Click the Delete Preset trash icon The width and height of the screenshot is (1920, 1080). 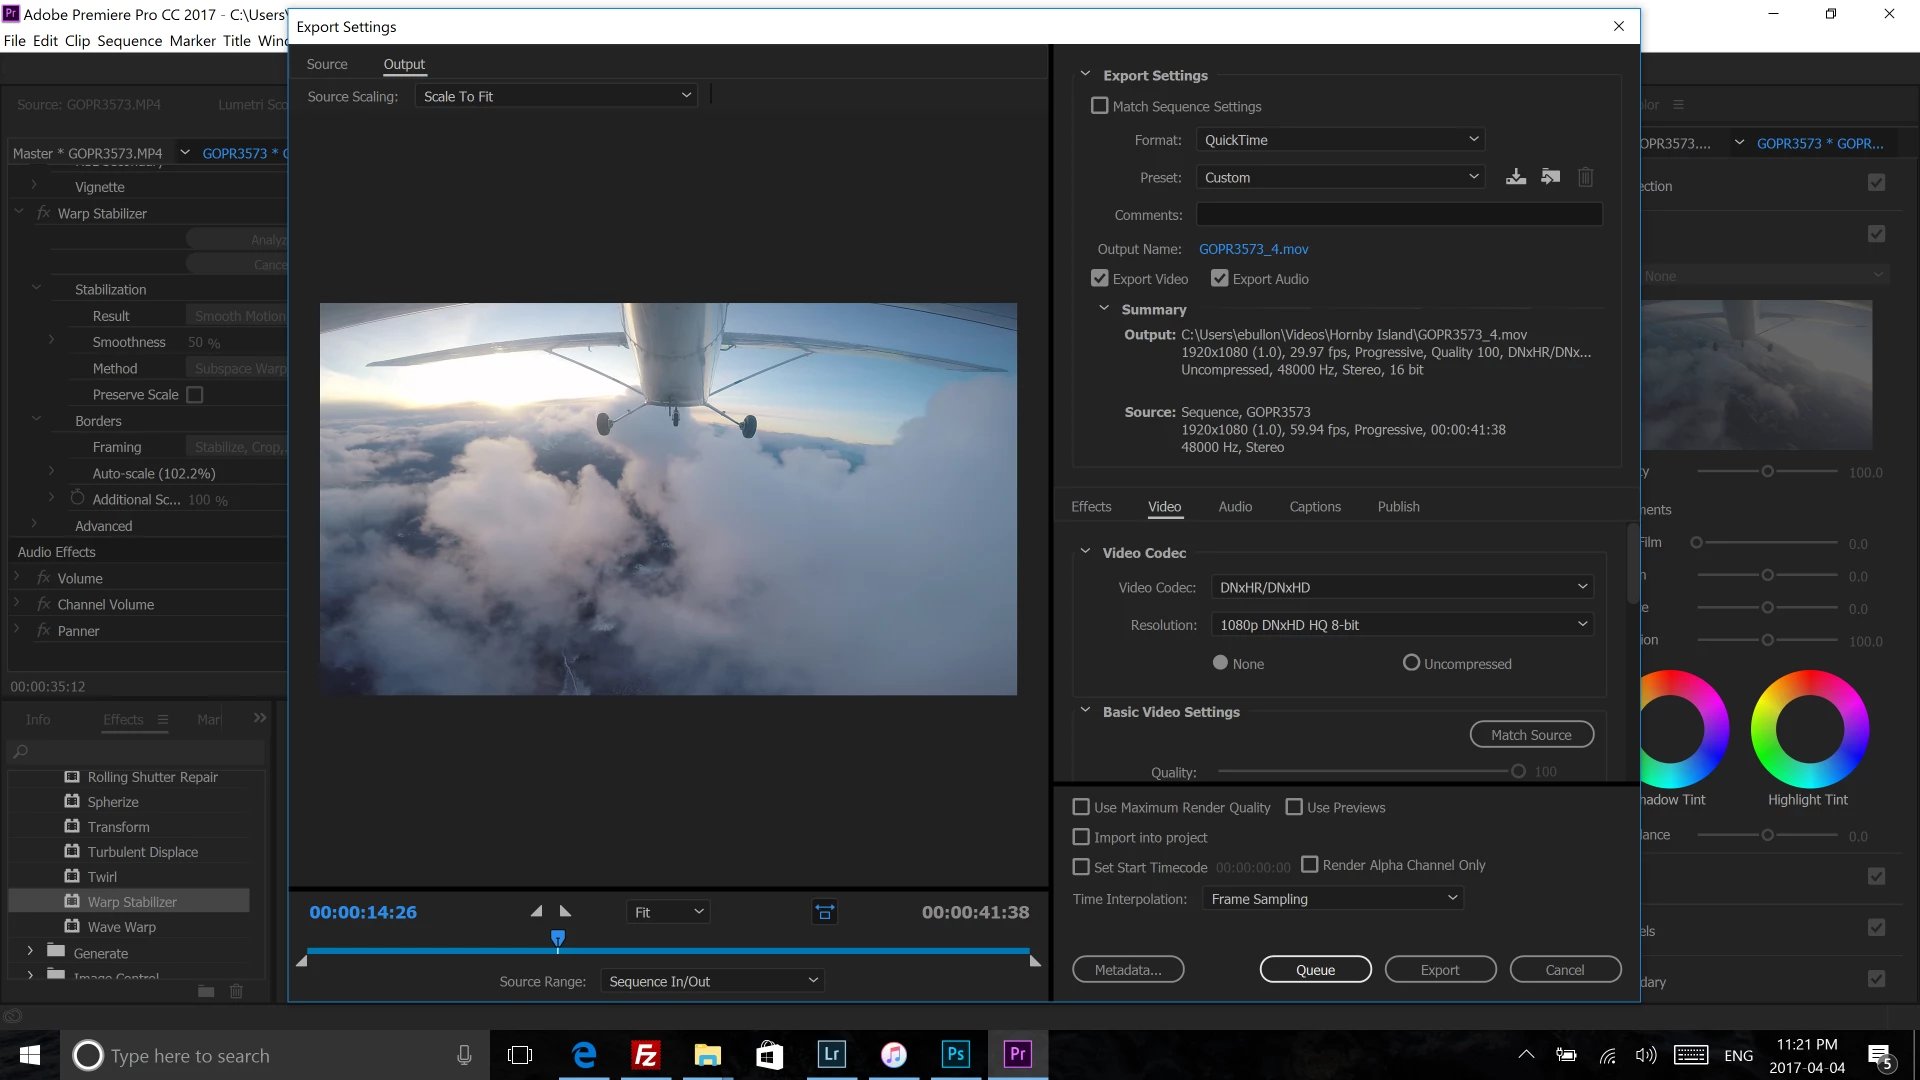coord(1585,177)
